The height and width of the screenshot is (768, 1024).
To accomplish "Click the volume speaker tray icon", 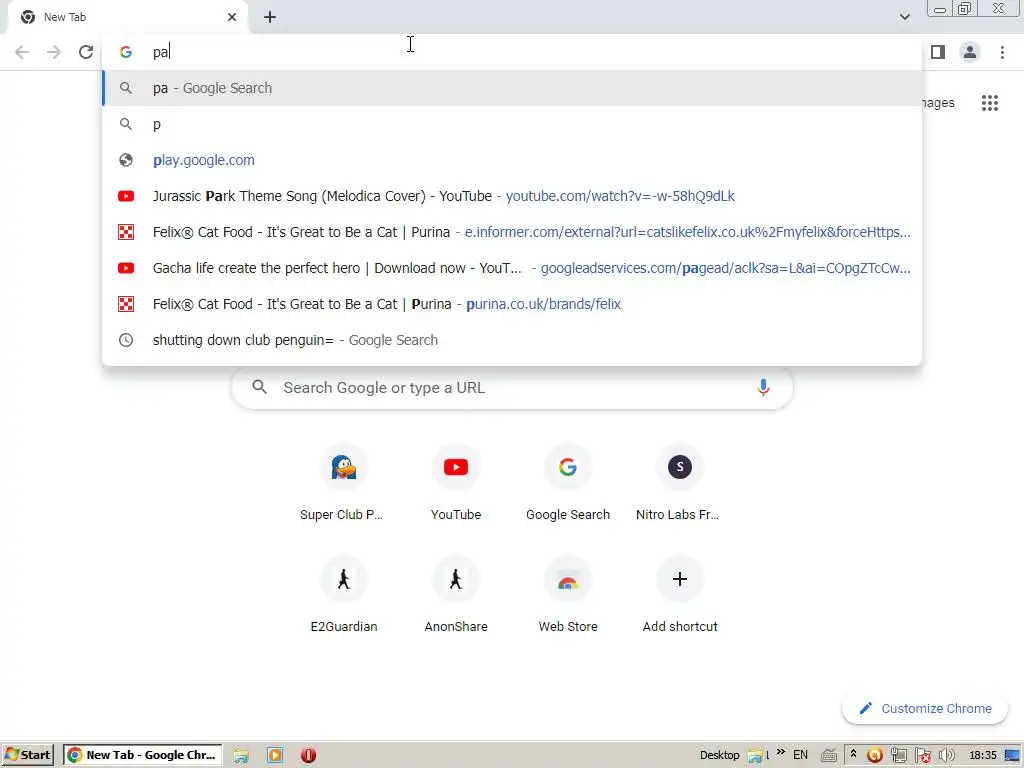I will [x=946, y=756].
